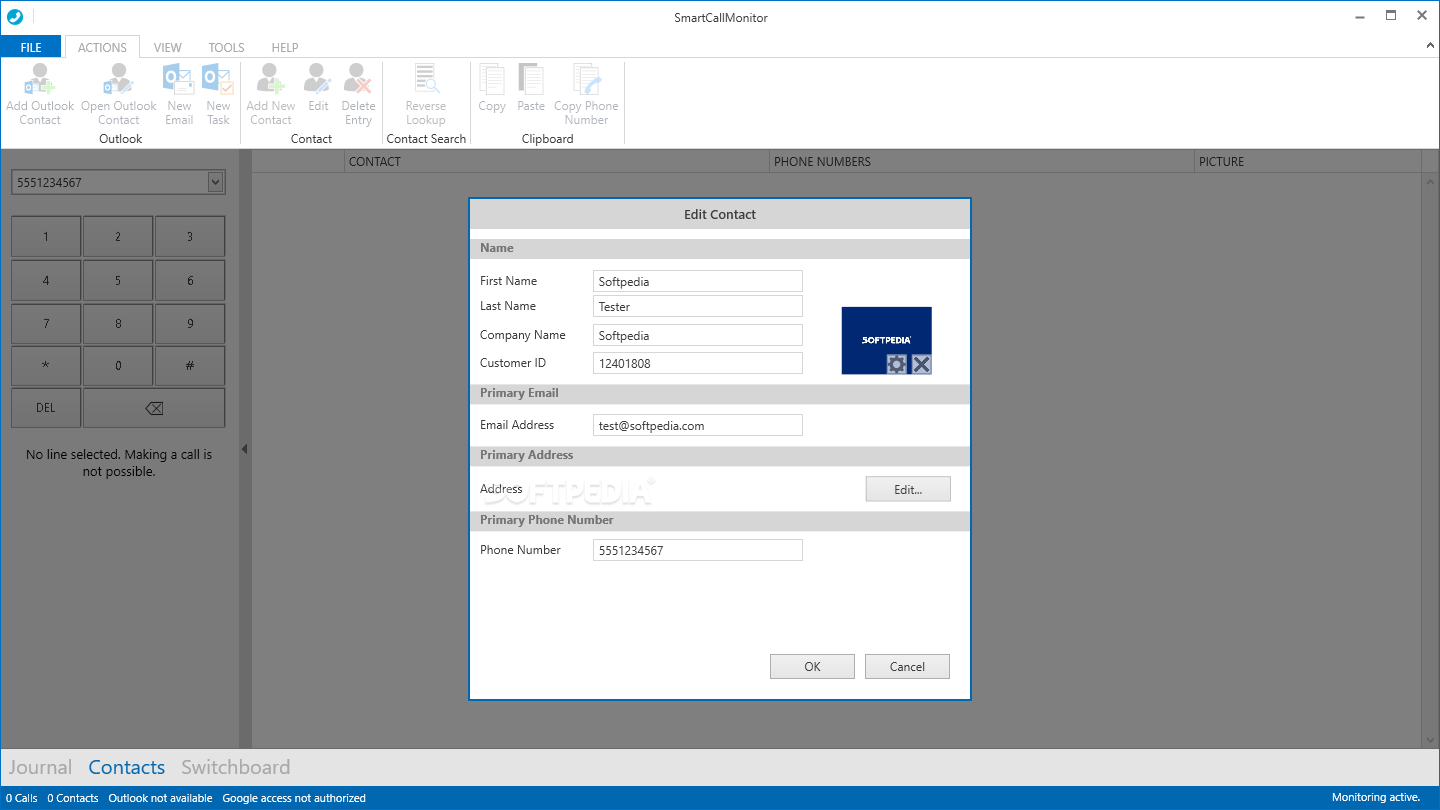Screen dimensions: 1440x810
Task: Click dial pad key 6
Action: point(190,280)
